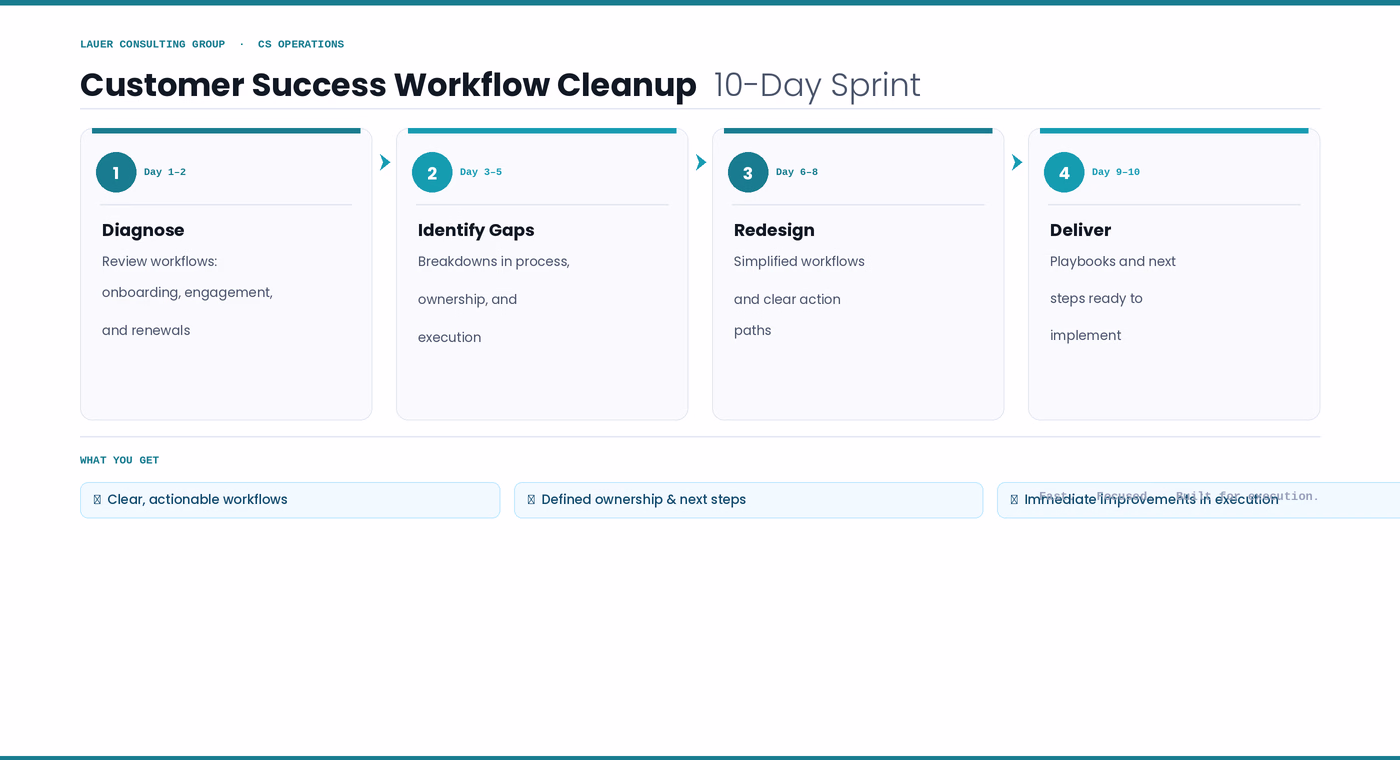Click the step 3 number circle
The height and width of the screenshot is (760, 1400).
click(748, 172)
